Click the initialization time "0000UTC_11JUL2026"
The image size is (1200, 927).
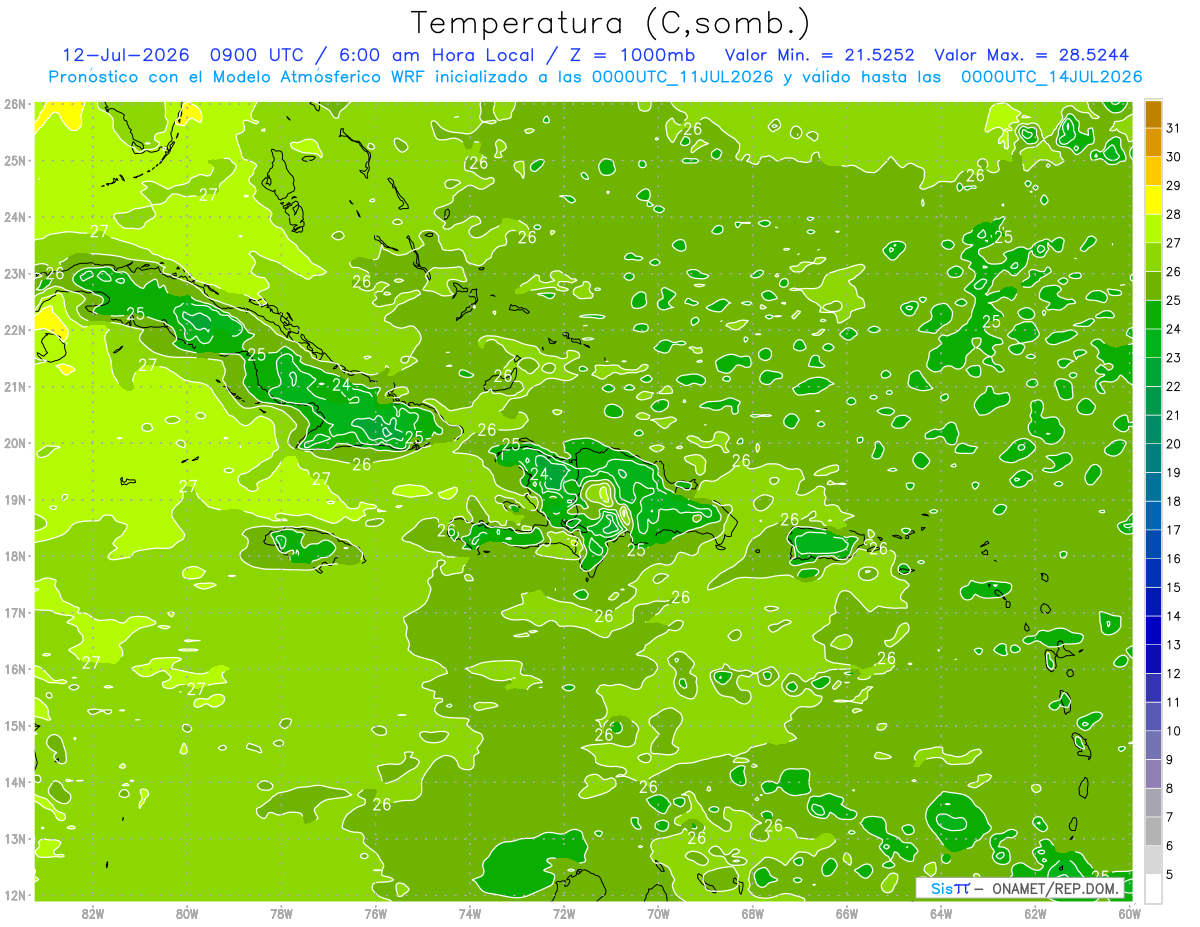683,76
